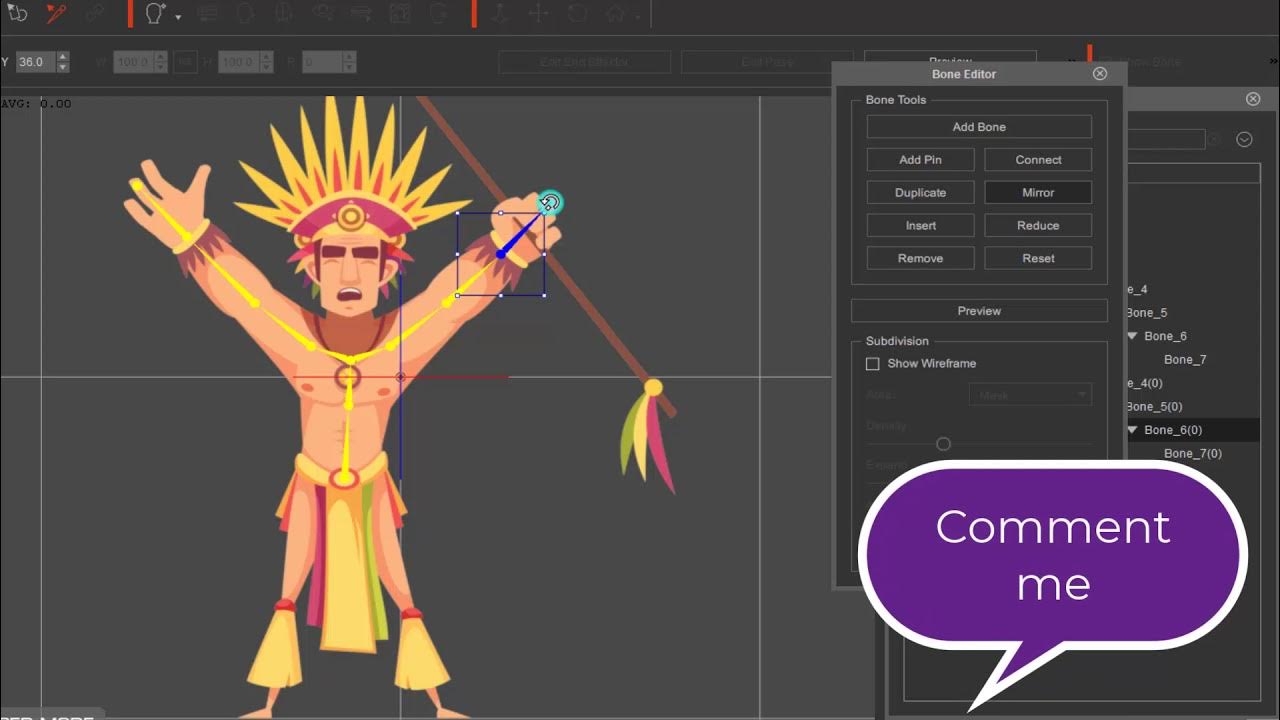The height and width of the screenshot is (720, 1280).
Task: Collapse the Bone_6 tree branch
Action: point(1133,336)
